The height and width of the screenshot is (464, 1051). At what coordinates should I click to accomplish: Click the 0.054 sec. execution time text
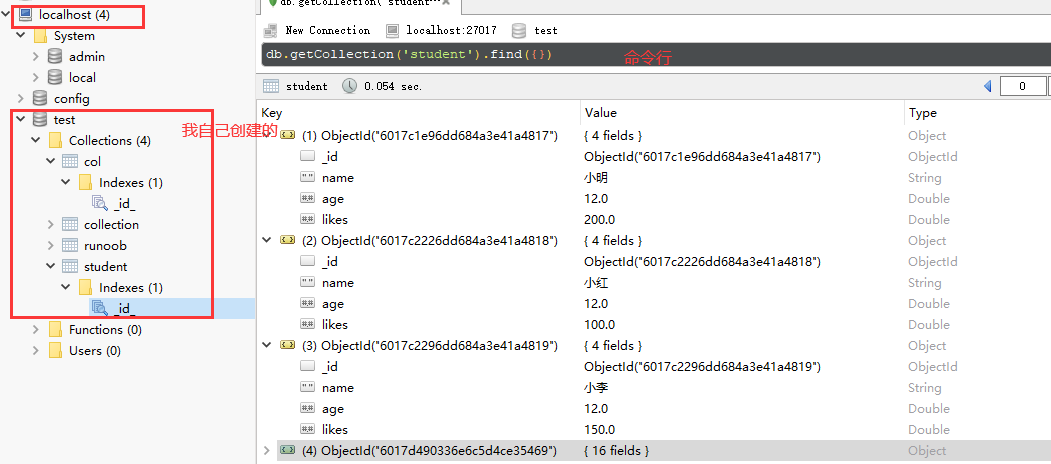393,86
